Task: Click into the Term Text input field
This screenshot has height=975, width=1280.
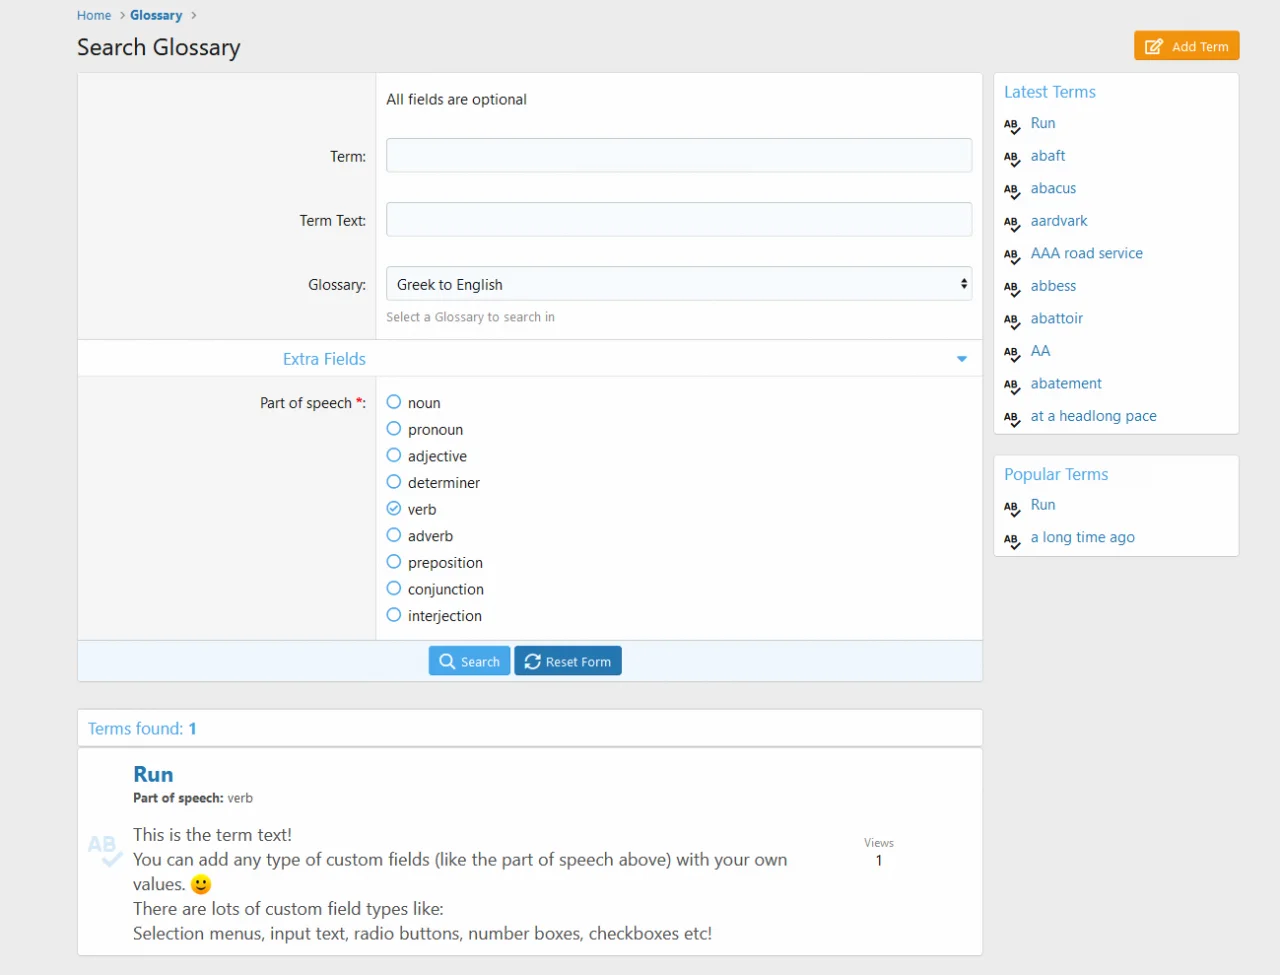Action: pos(678,220)
